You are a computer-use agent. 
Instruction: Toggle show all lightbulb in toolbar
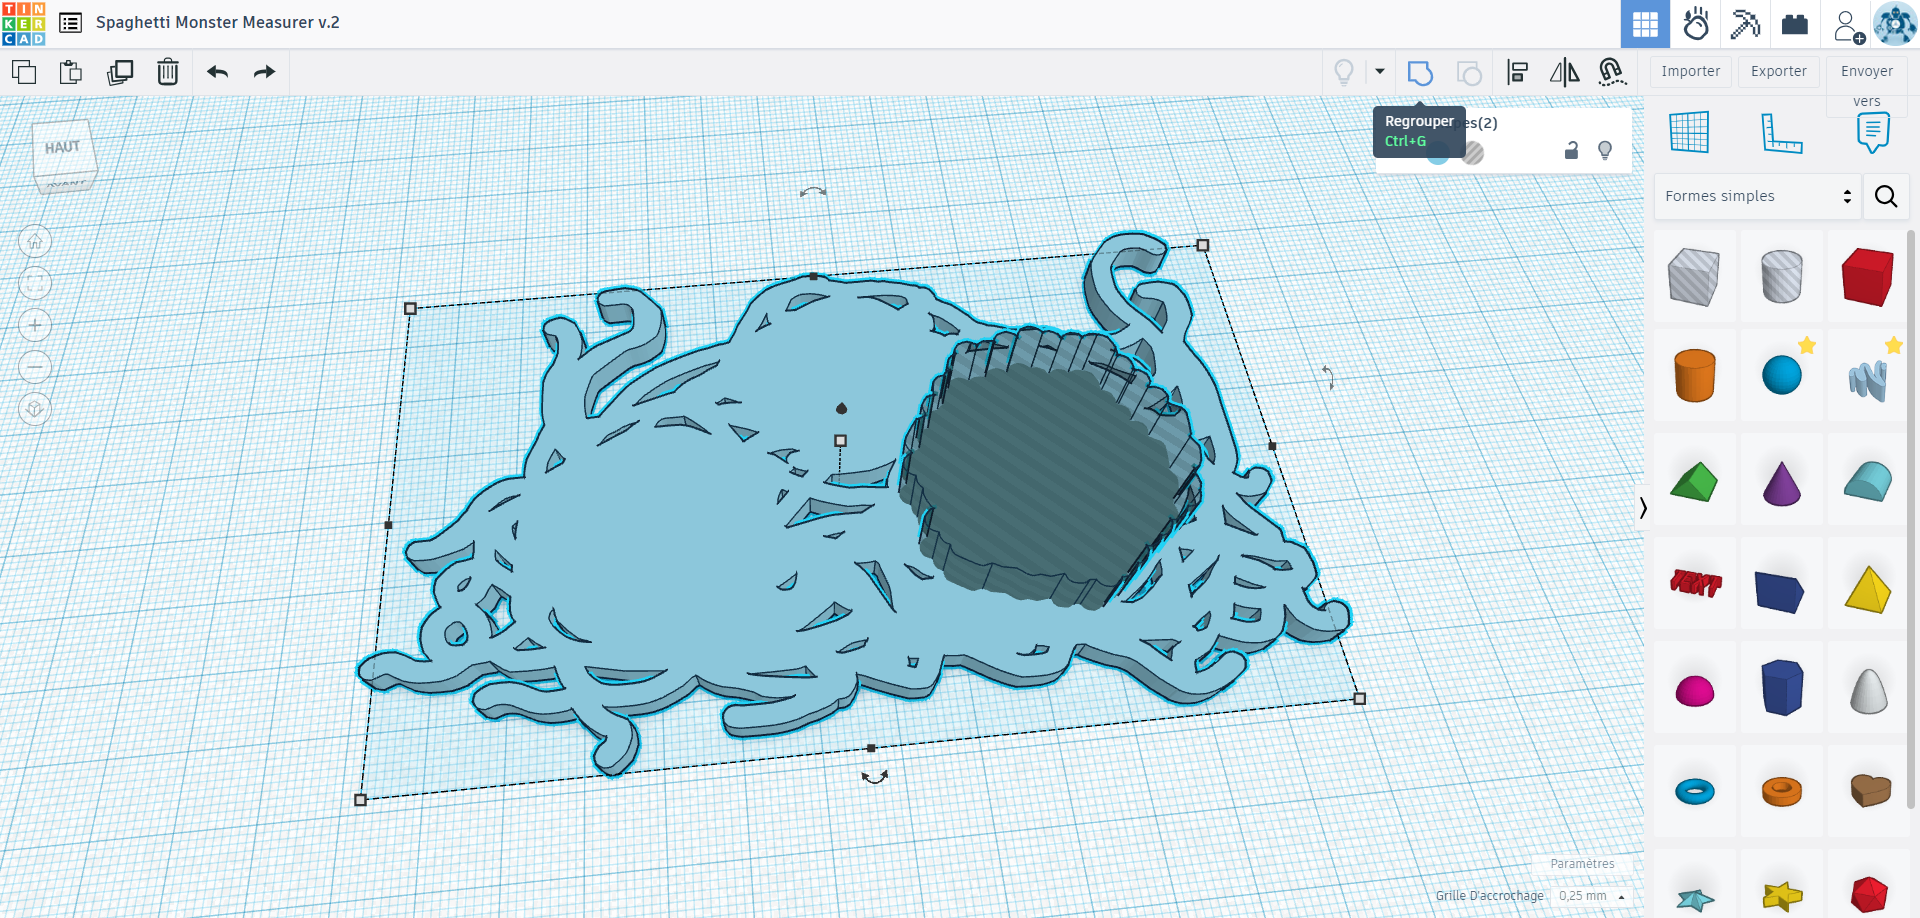[1344, 72]
